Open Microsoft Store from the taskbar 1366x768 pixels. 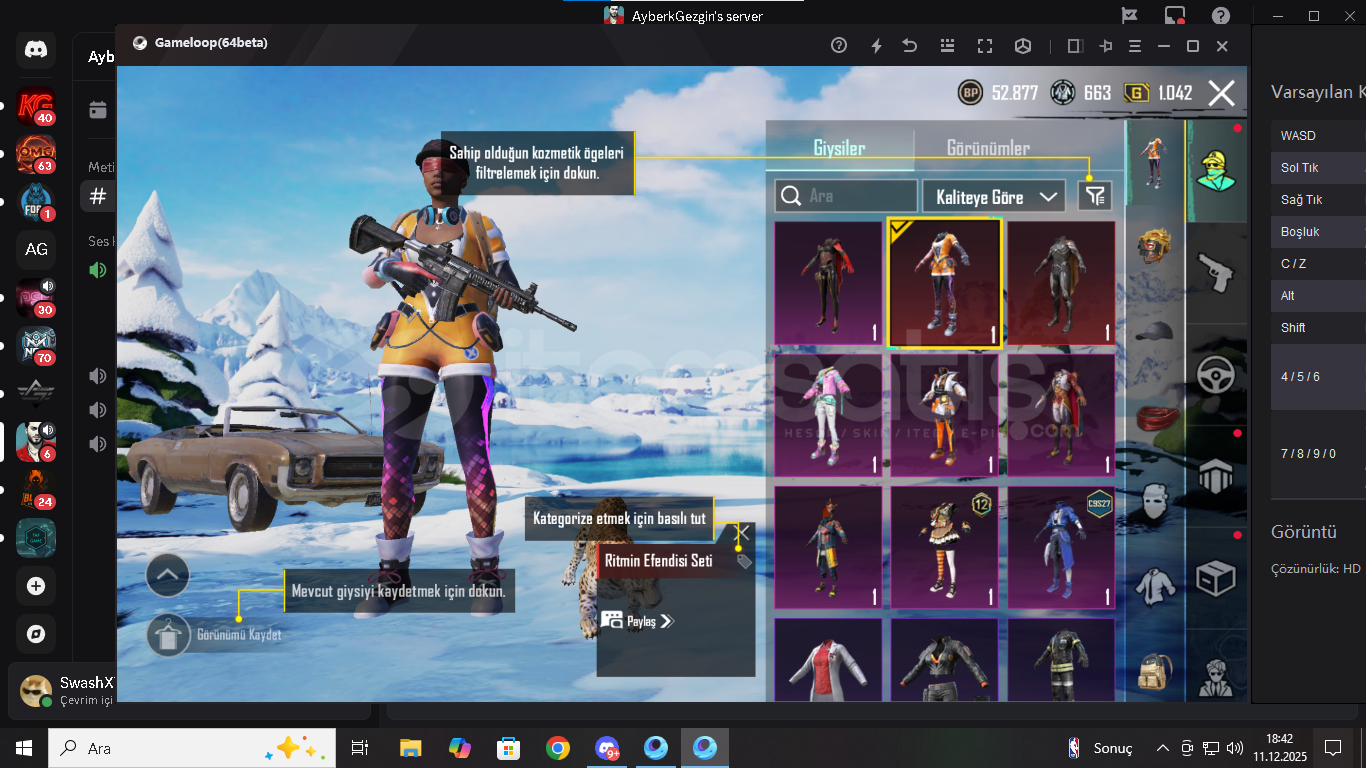pyautogui.click(x=509, y=748)
